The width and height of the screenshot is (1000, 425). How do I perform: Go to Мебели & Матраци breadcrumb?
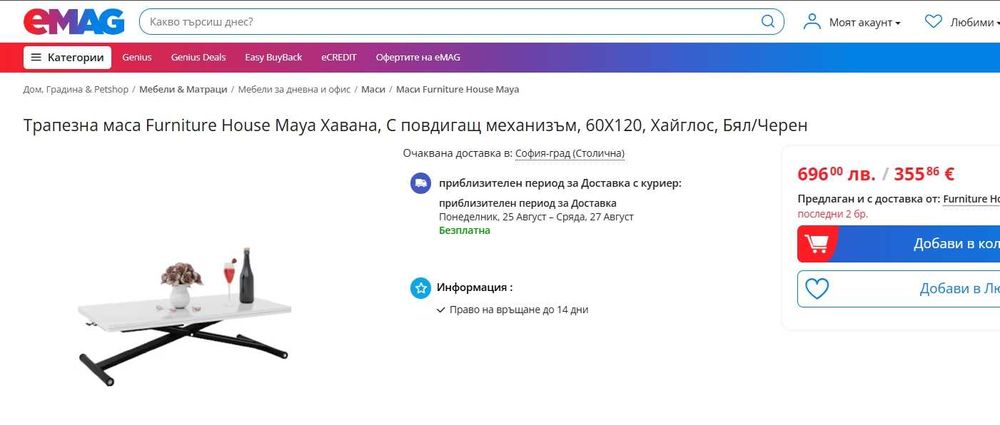coord(183,89)
